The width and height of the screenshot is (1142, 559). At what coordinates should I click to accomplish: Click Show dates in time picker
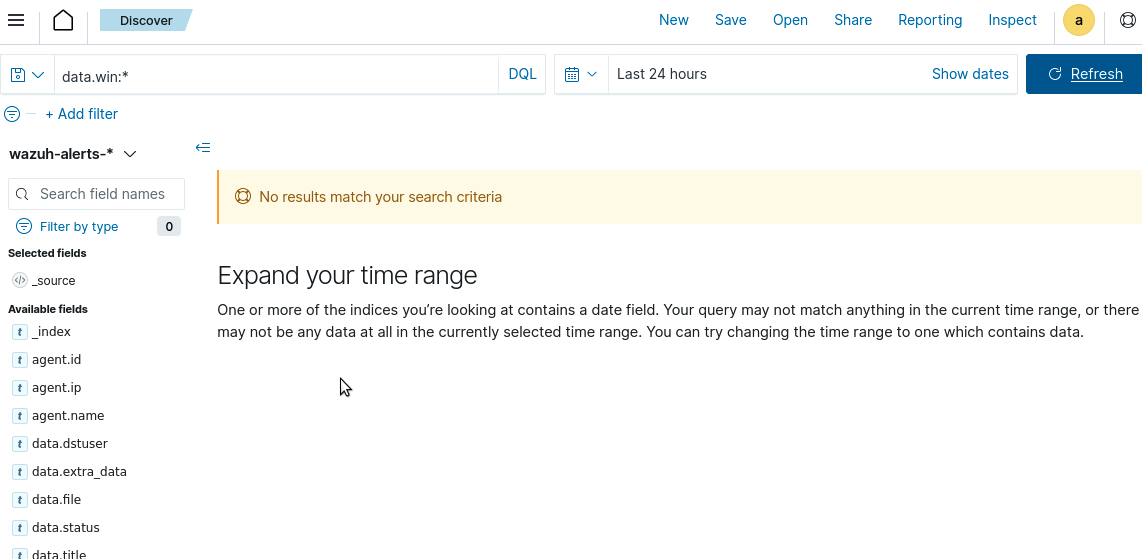(969, 74)
